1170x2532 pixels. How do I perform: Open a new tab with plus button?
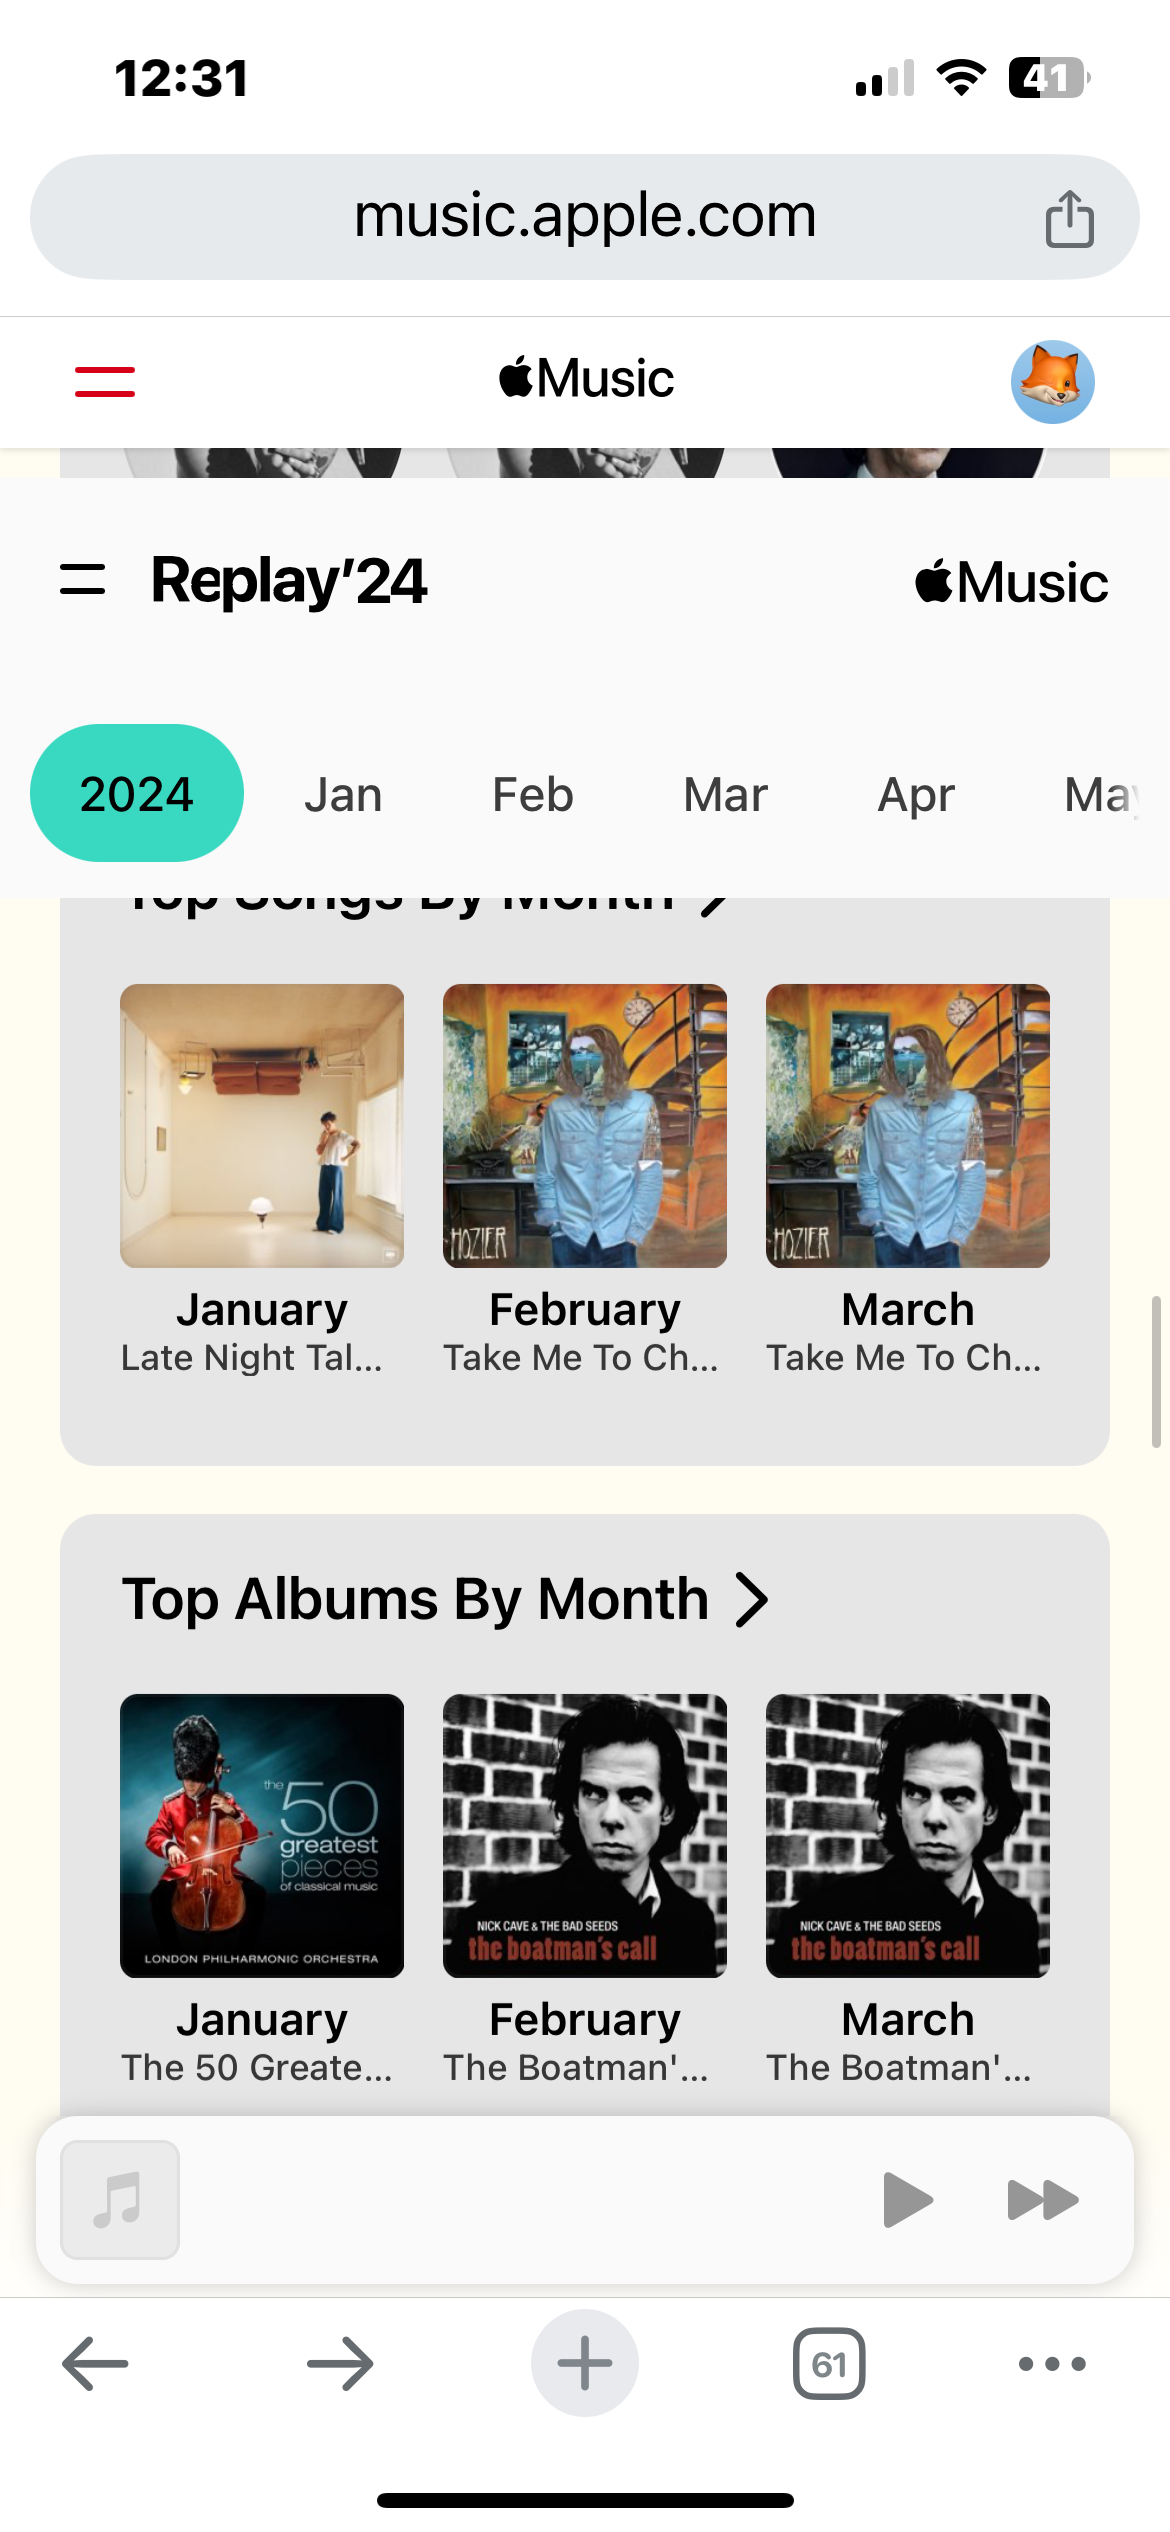coord(585,2363)
